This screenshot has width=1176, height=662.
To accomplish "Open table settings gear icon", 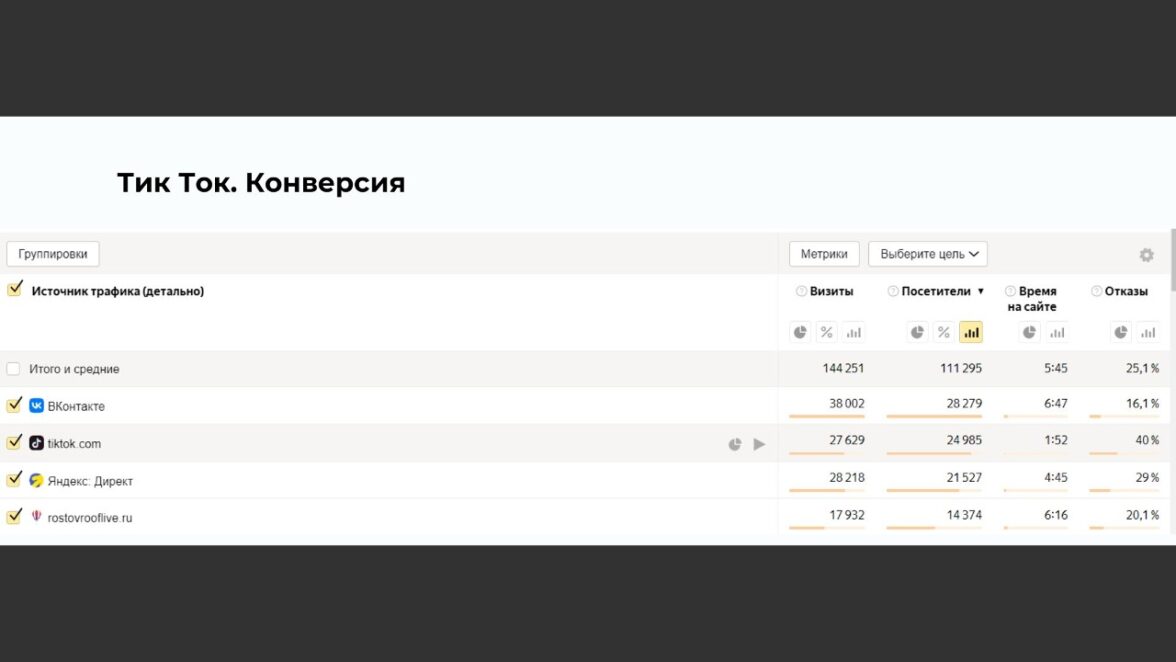I will click(x=1146, y=255).
